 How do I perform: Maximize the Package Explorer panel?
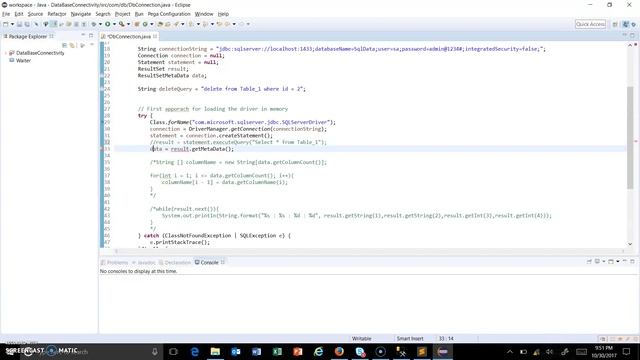point(91,36)
